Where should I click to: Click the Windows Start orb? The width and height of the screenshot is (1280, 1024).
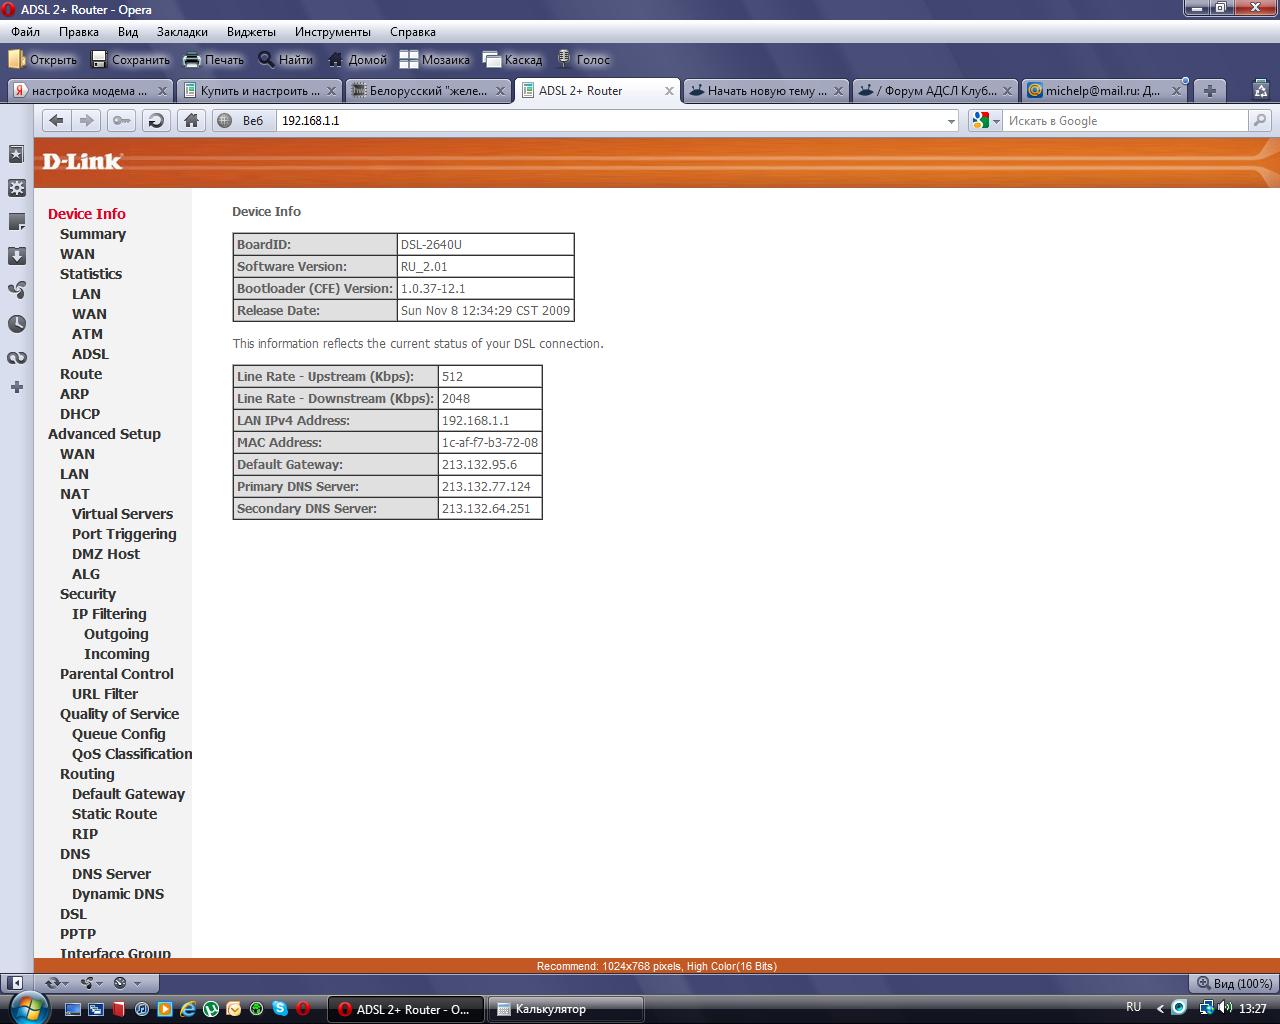point(27,1007)
